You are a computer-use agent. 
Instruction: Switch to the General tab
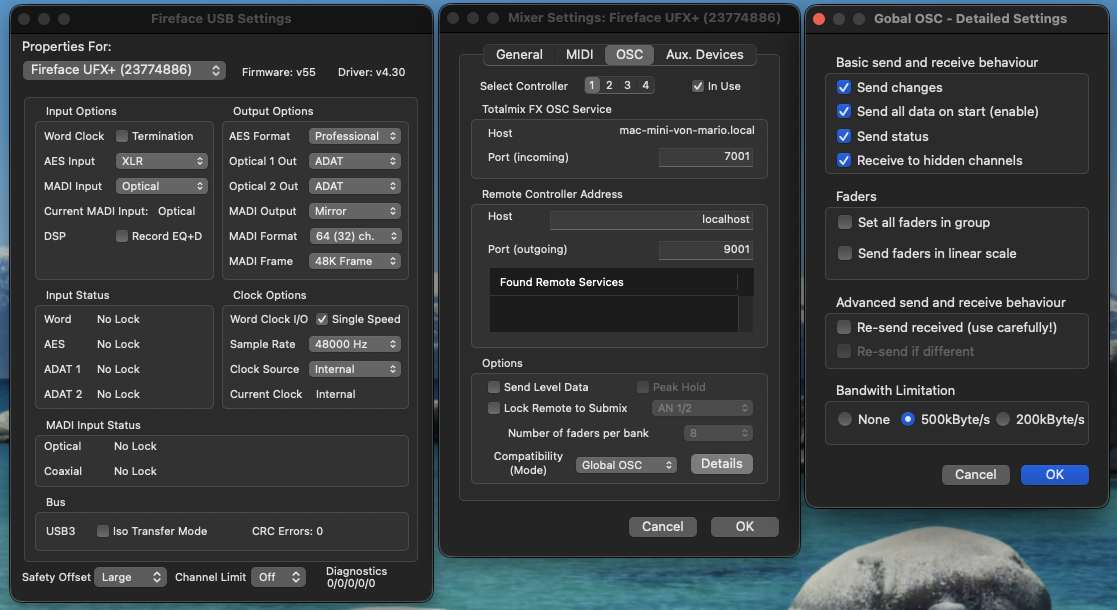519,54
